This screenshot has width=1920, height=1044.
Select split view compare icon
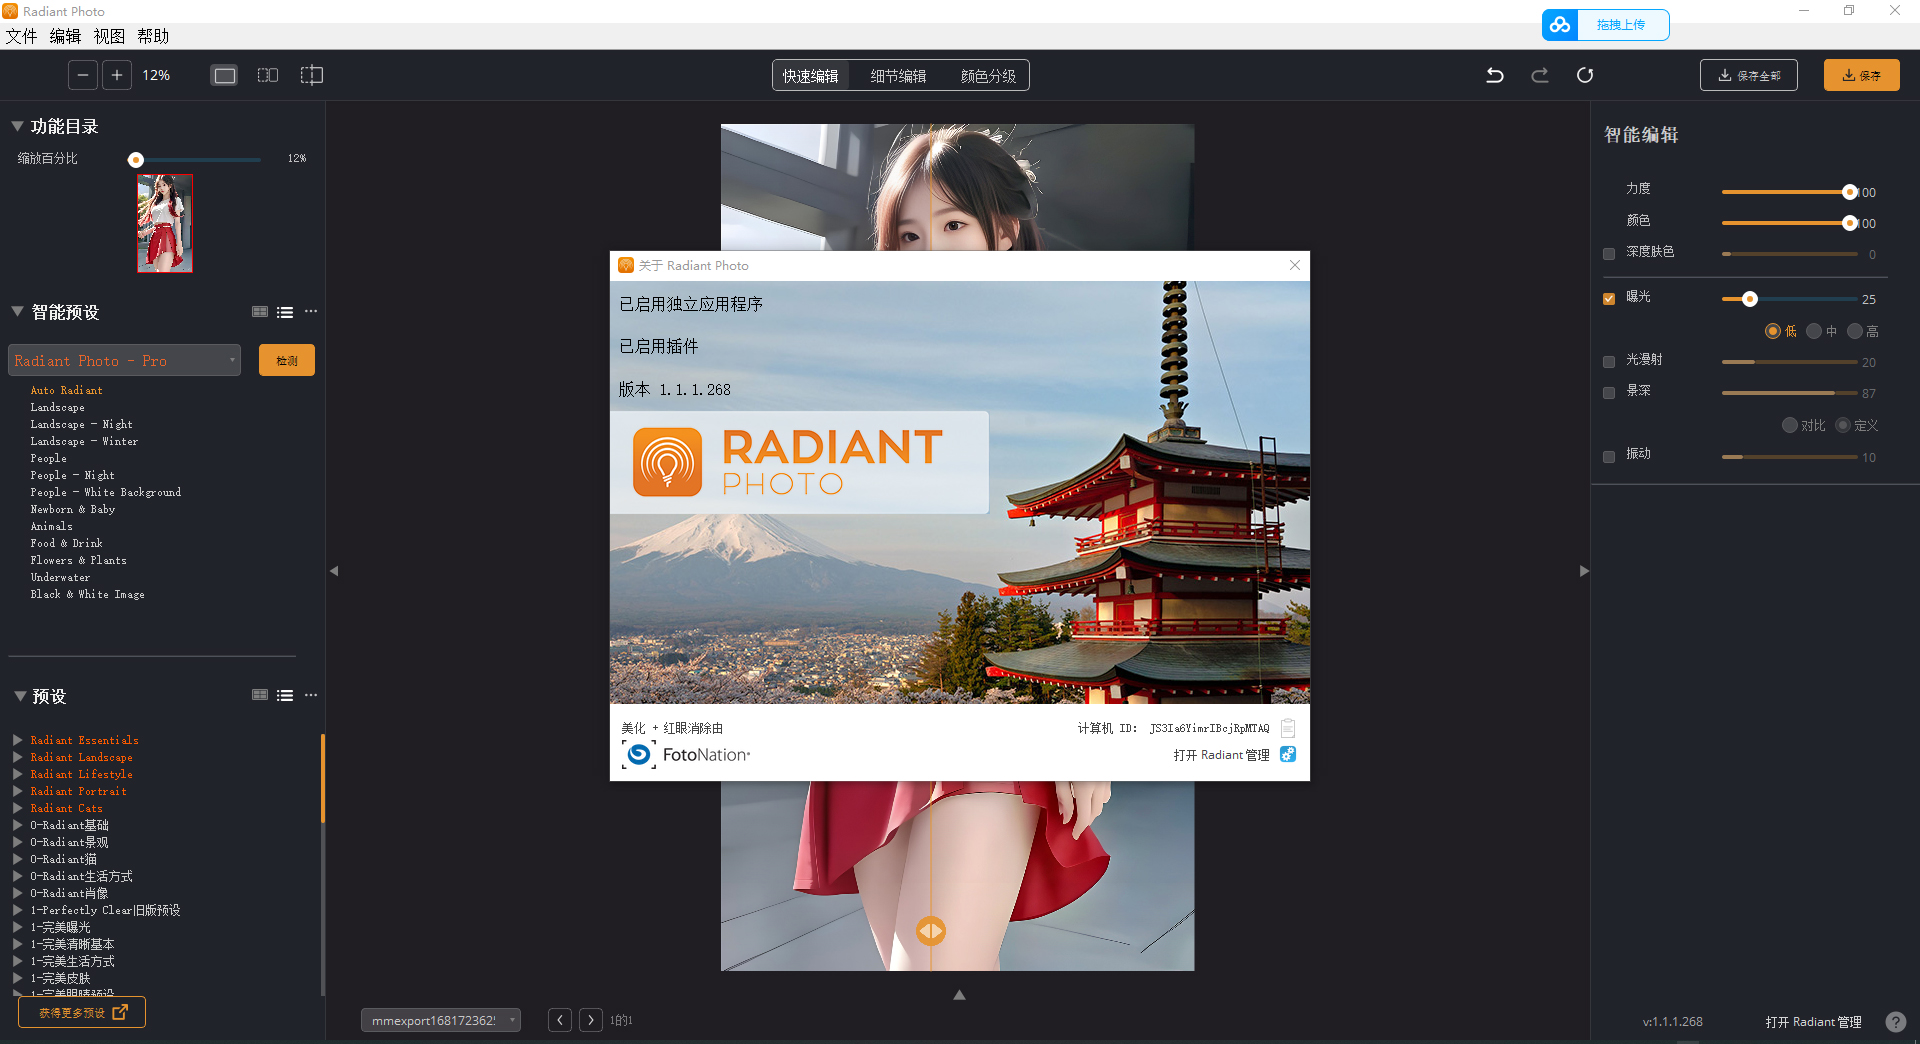tap(312, 75)
